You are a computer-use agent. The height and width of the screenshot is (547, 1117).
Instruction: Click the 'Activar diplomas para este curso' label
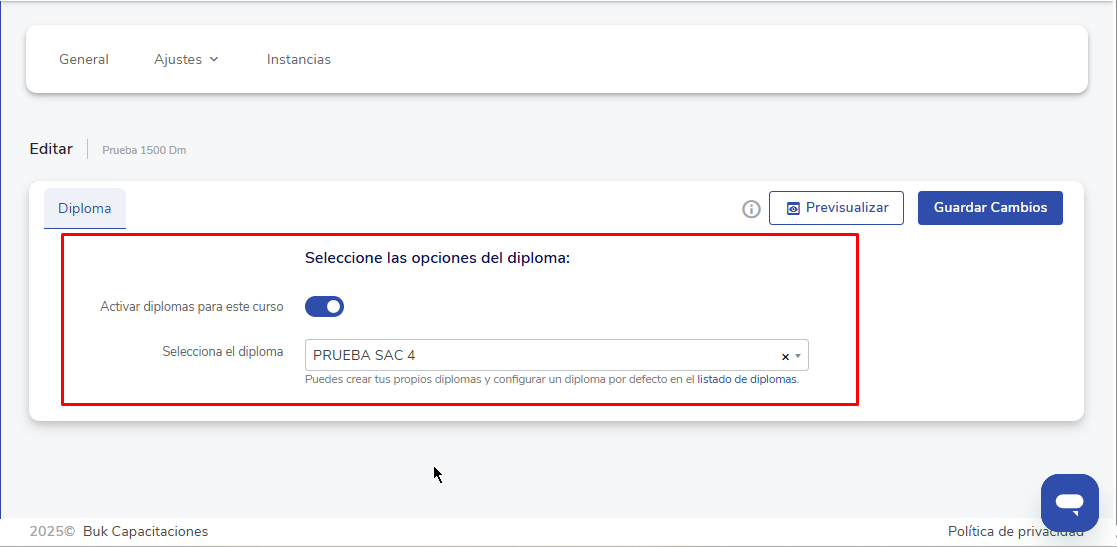[192, 307]
